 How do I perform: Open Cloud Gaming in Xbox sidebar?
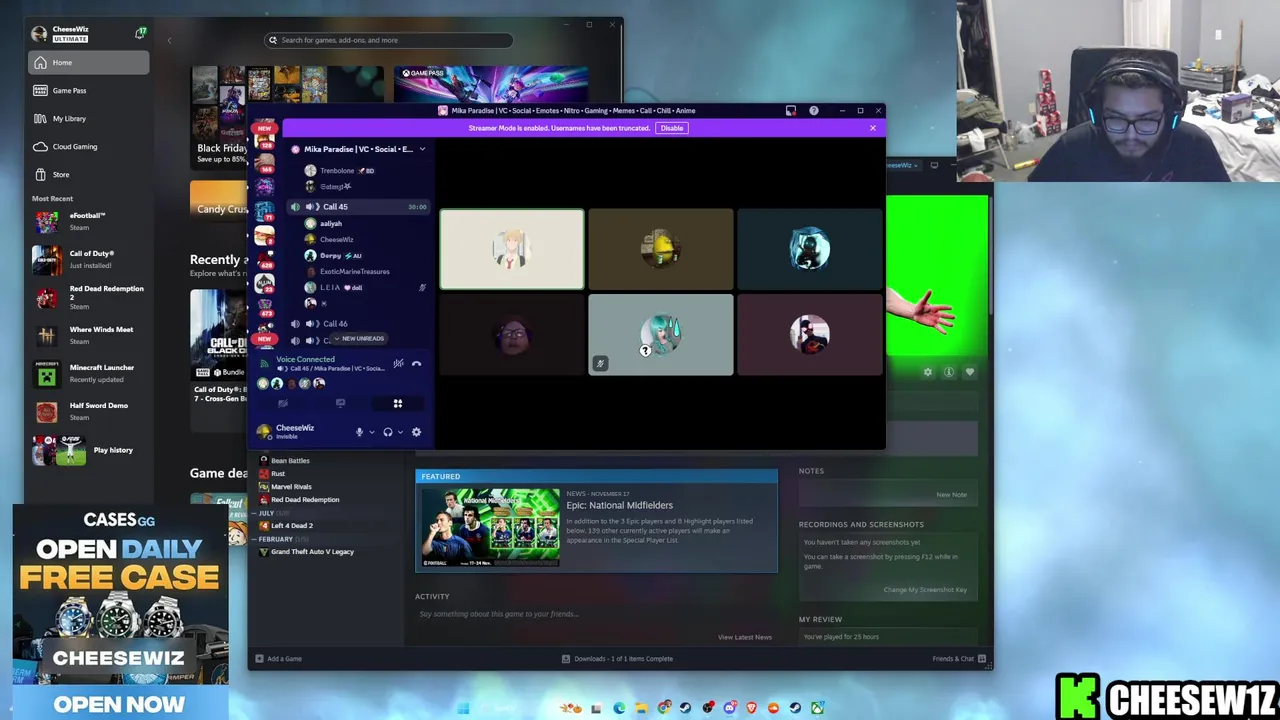[89, 147]
